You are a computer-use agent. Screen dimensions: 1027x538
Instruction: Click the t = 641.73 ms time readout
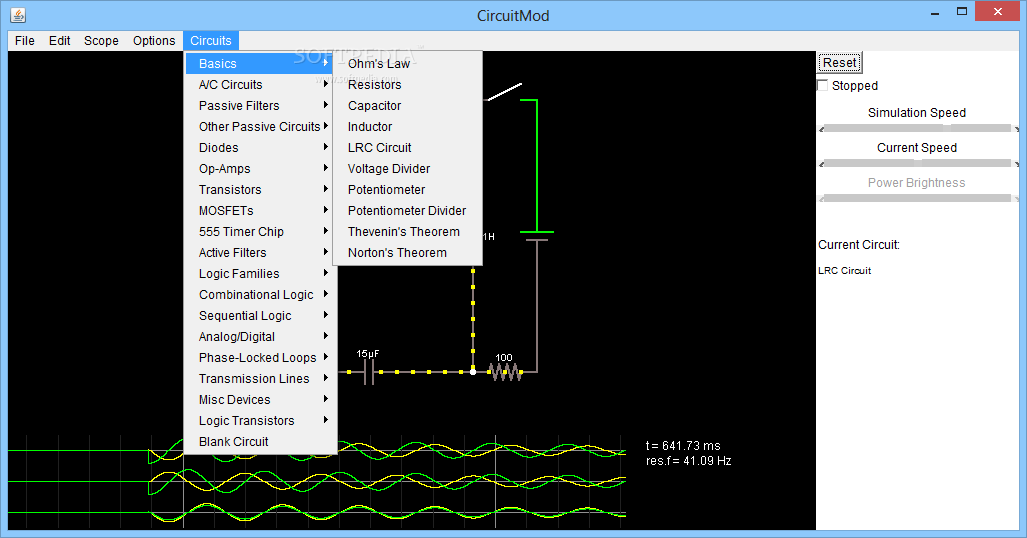(683, 446)
